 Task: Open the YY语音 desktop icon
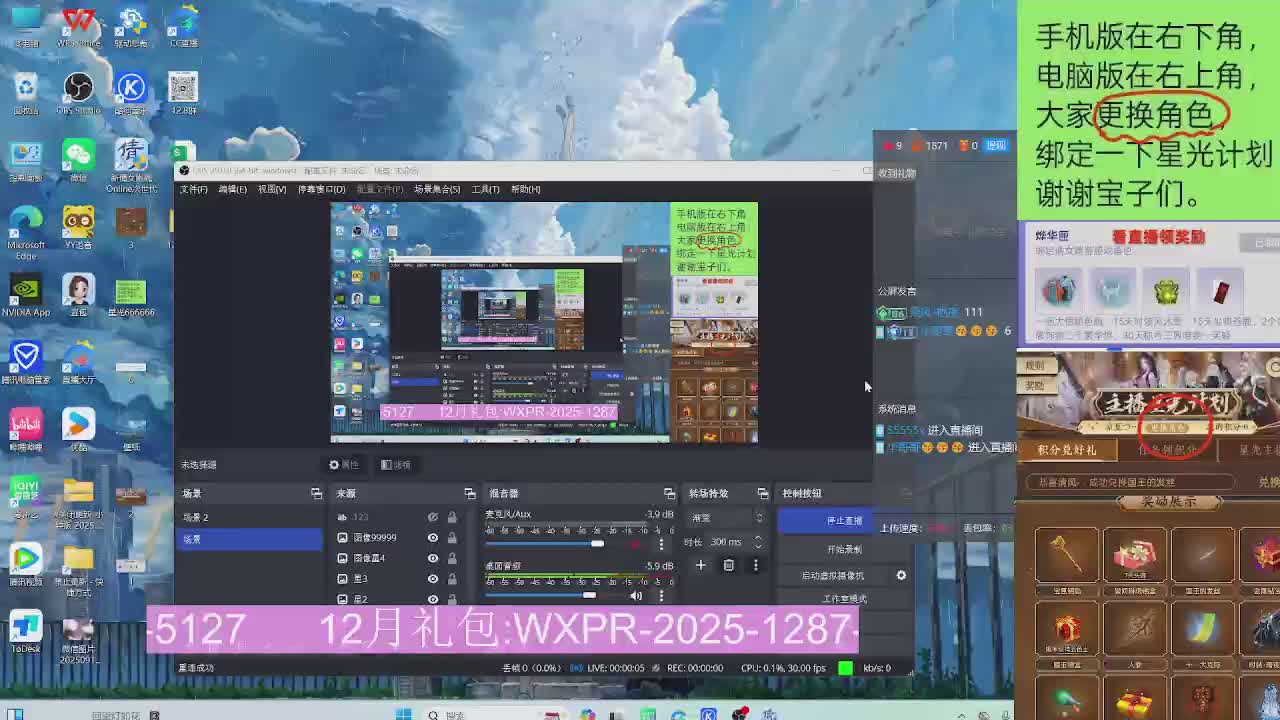pyautogui.click(x=78, y=227)
